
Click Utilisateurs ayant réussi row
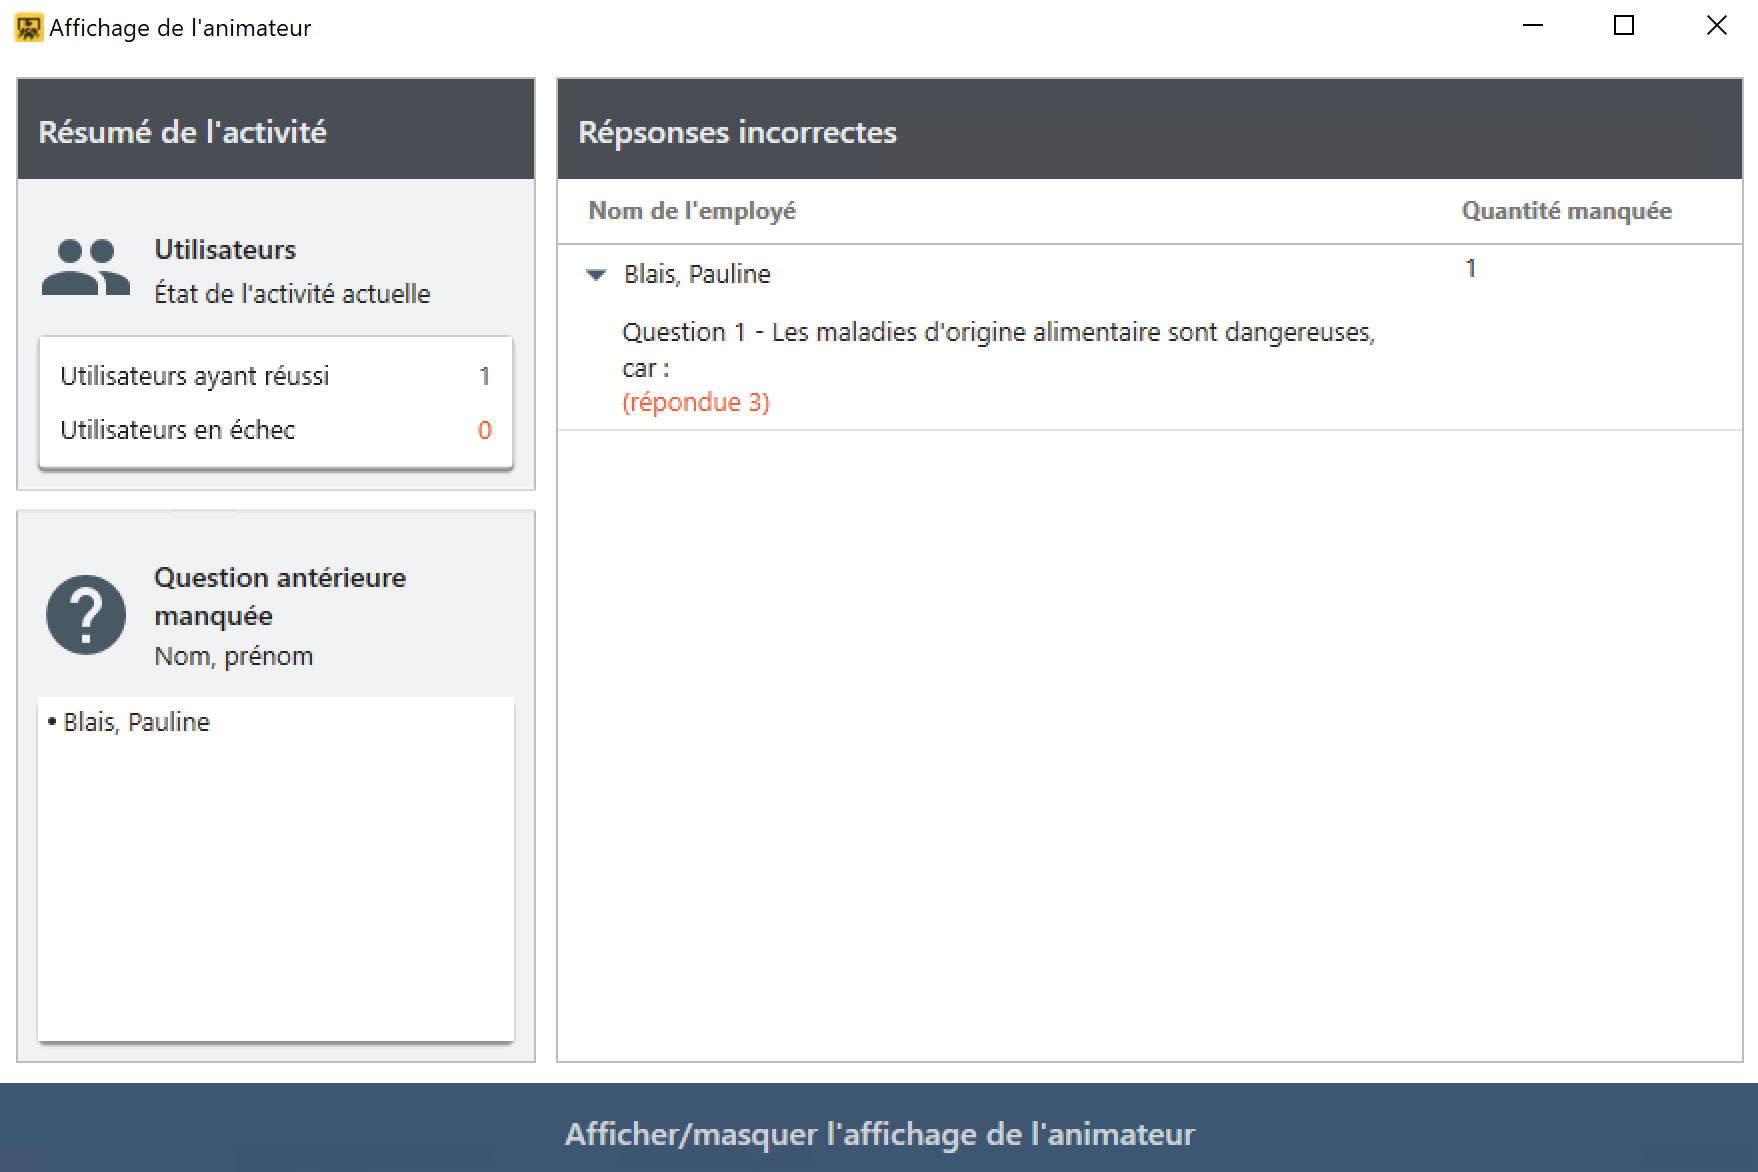[x=275, y=376]
